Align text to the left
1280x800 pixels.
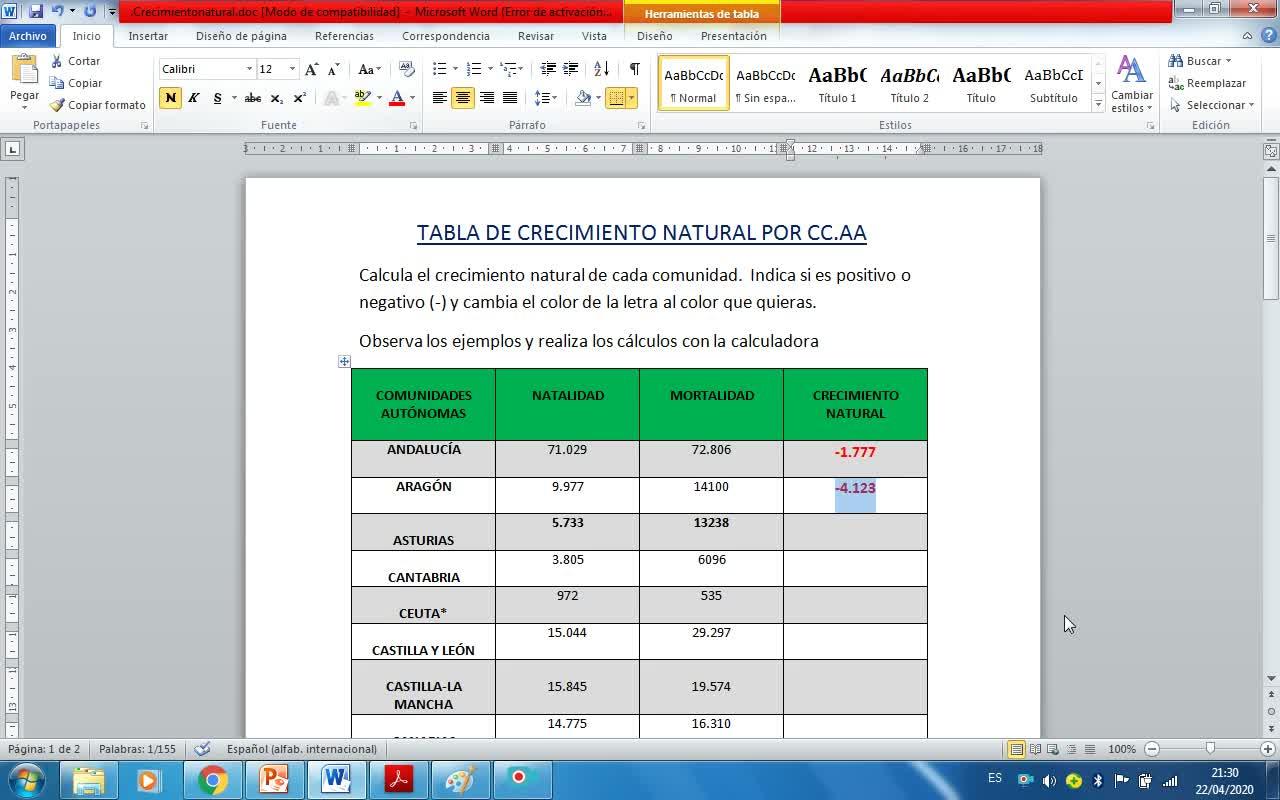(439, 98)
